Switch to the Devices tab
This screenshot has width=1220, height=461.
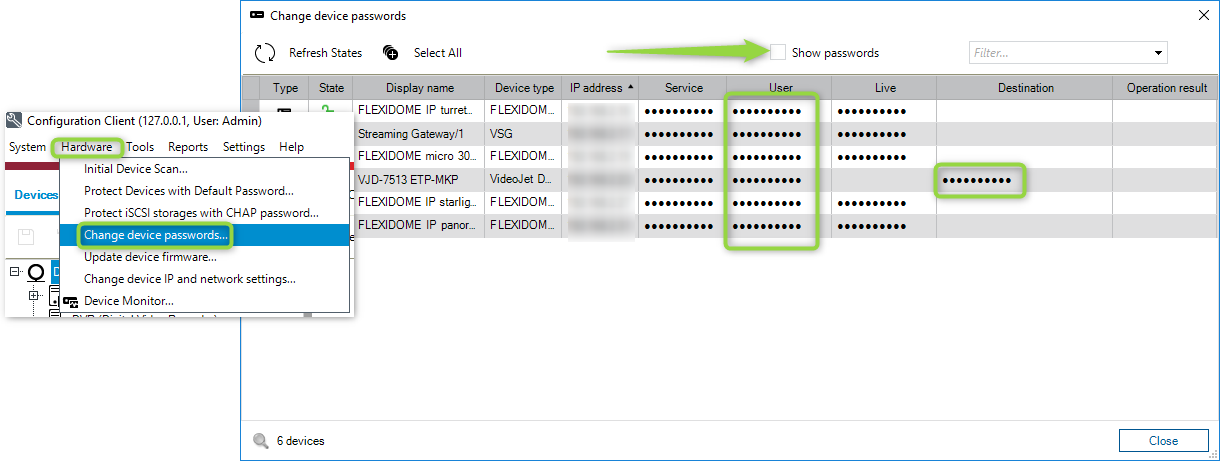tap(36, 195)
